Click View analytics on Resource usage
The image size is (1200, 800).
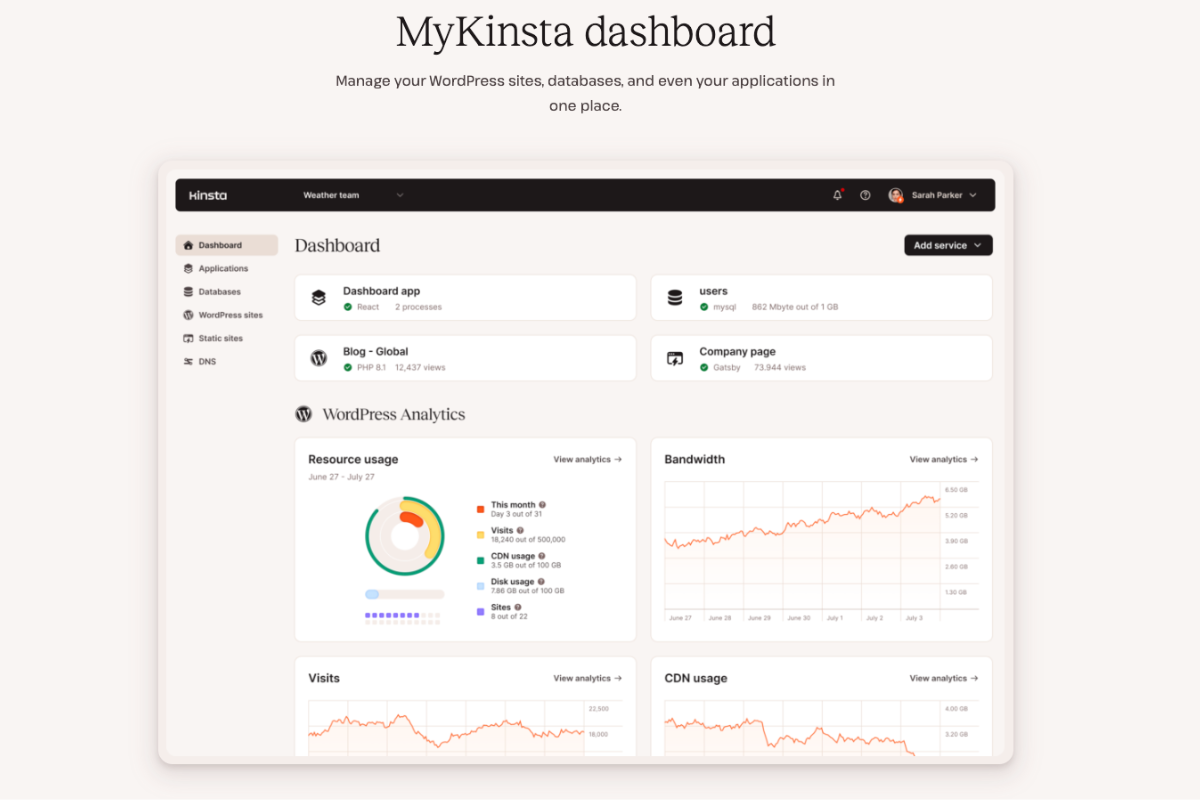point(586,459)
